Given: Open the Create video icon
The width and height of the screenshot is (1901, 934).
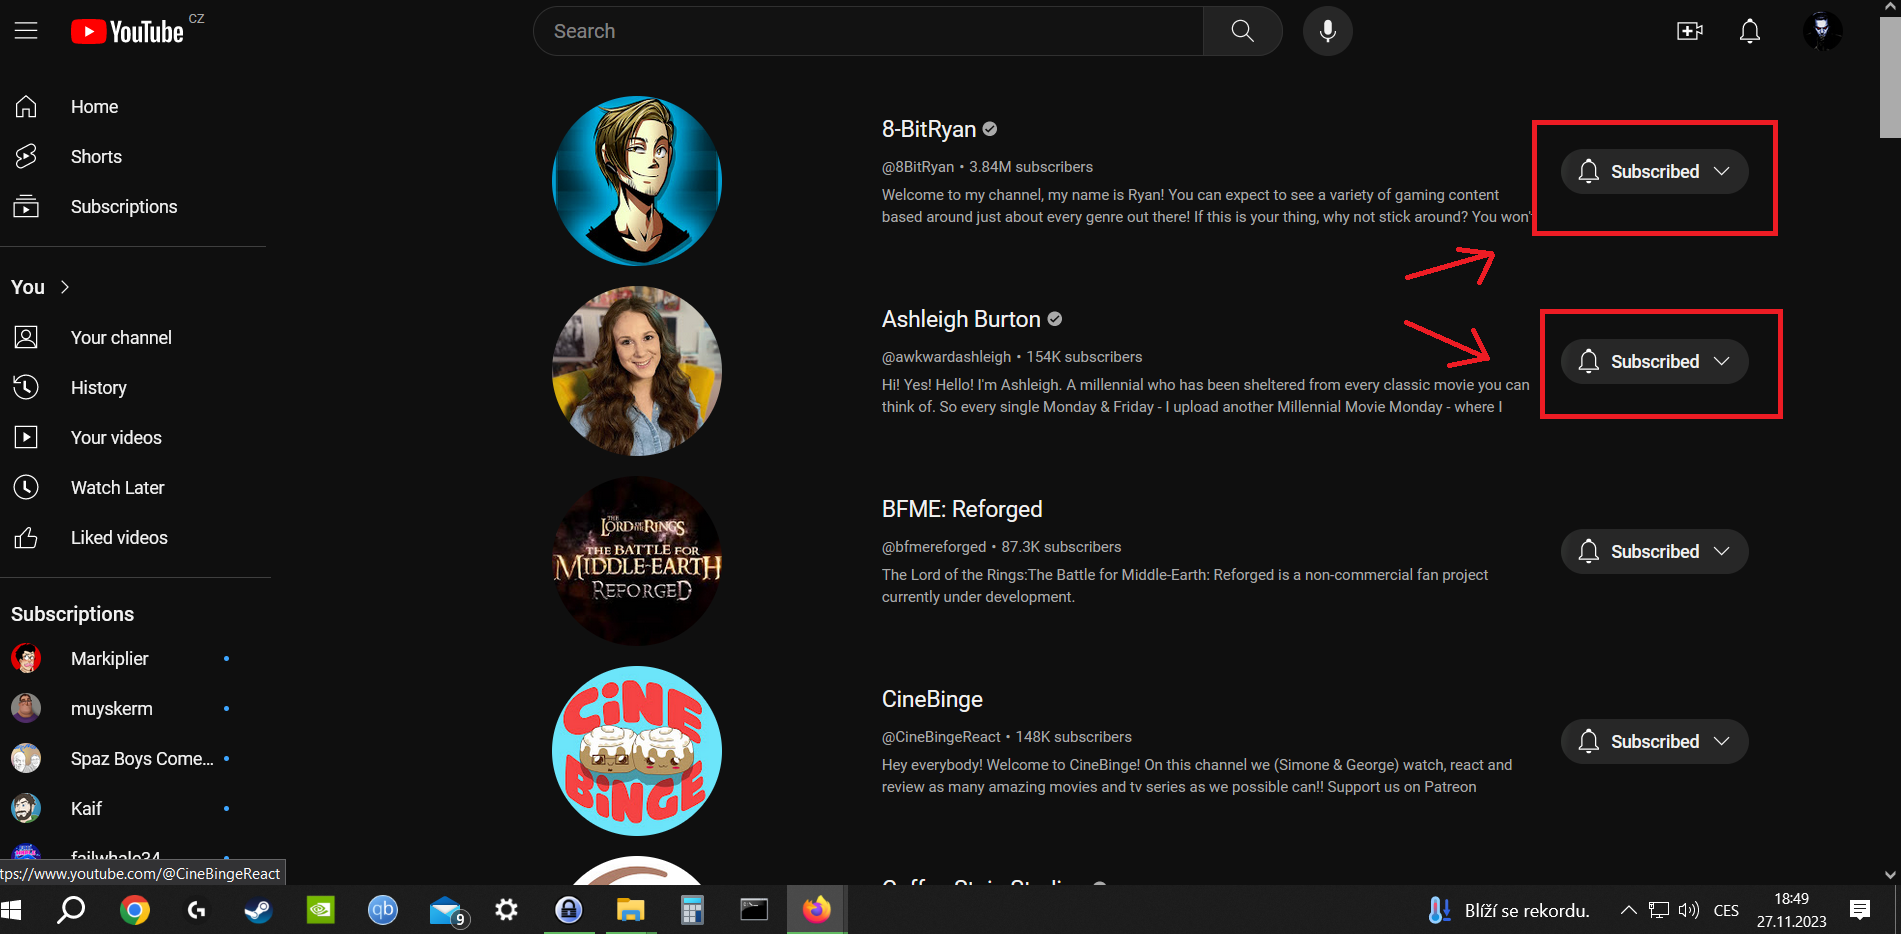Looking at the screenshot, I should 1690,31.
